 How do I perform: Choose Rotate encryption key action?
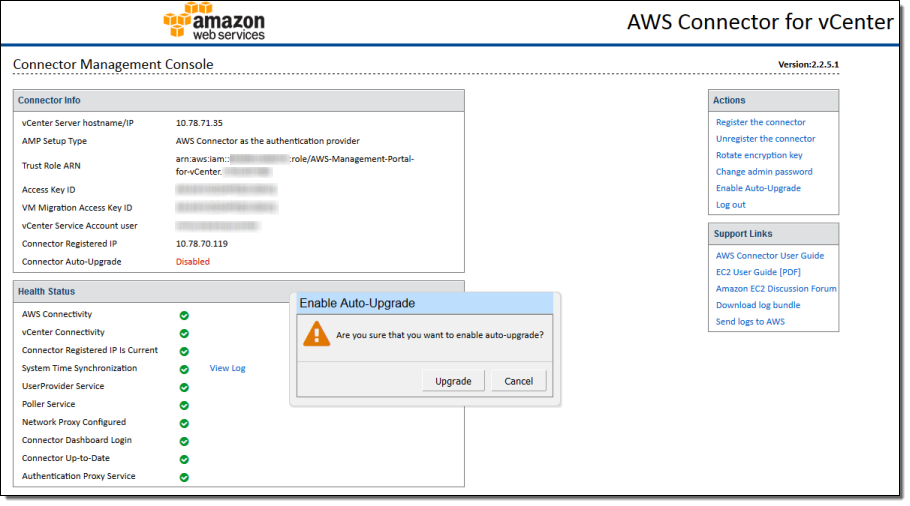click(x=759, y=156)
